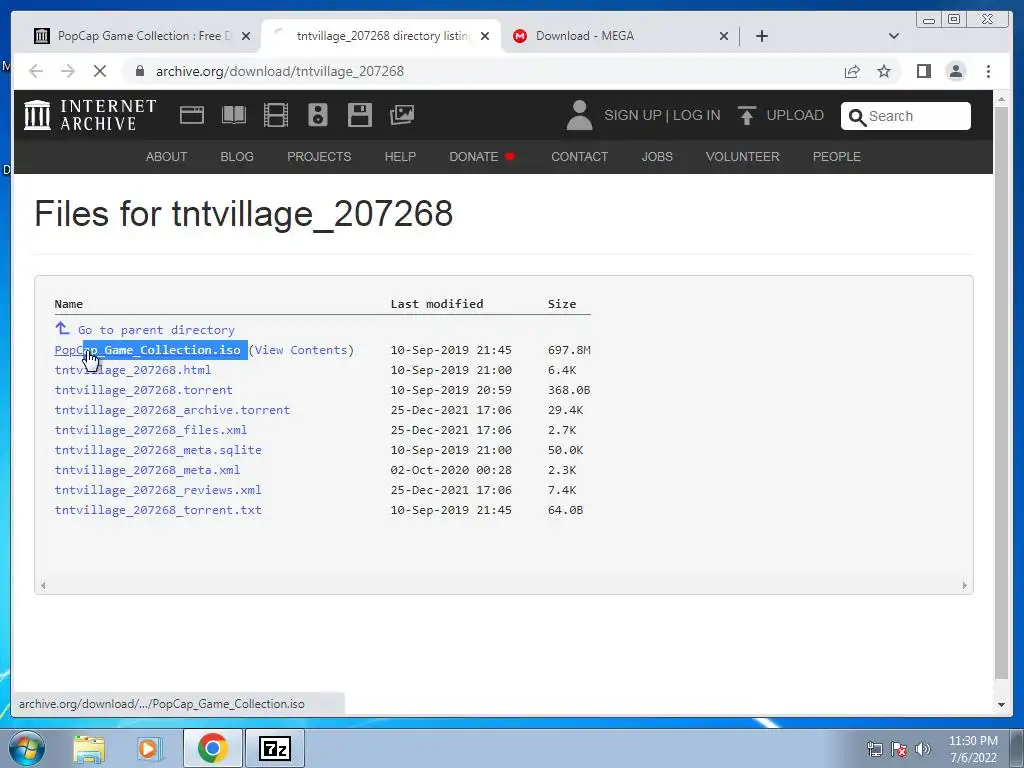Image resolution: width=1024 pixels, height=768 pixels.
Task: Open the ABOUT menu item
Action: tap(167, 157)
